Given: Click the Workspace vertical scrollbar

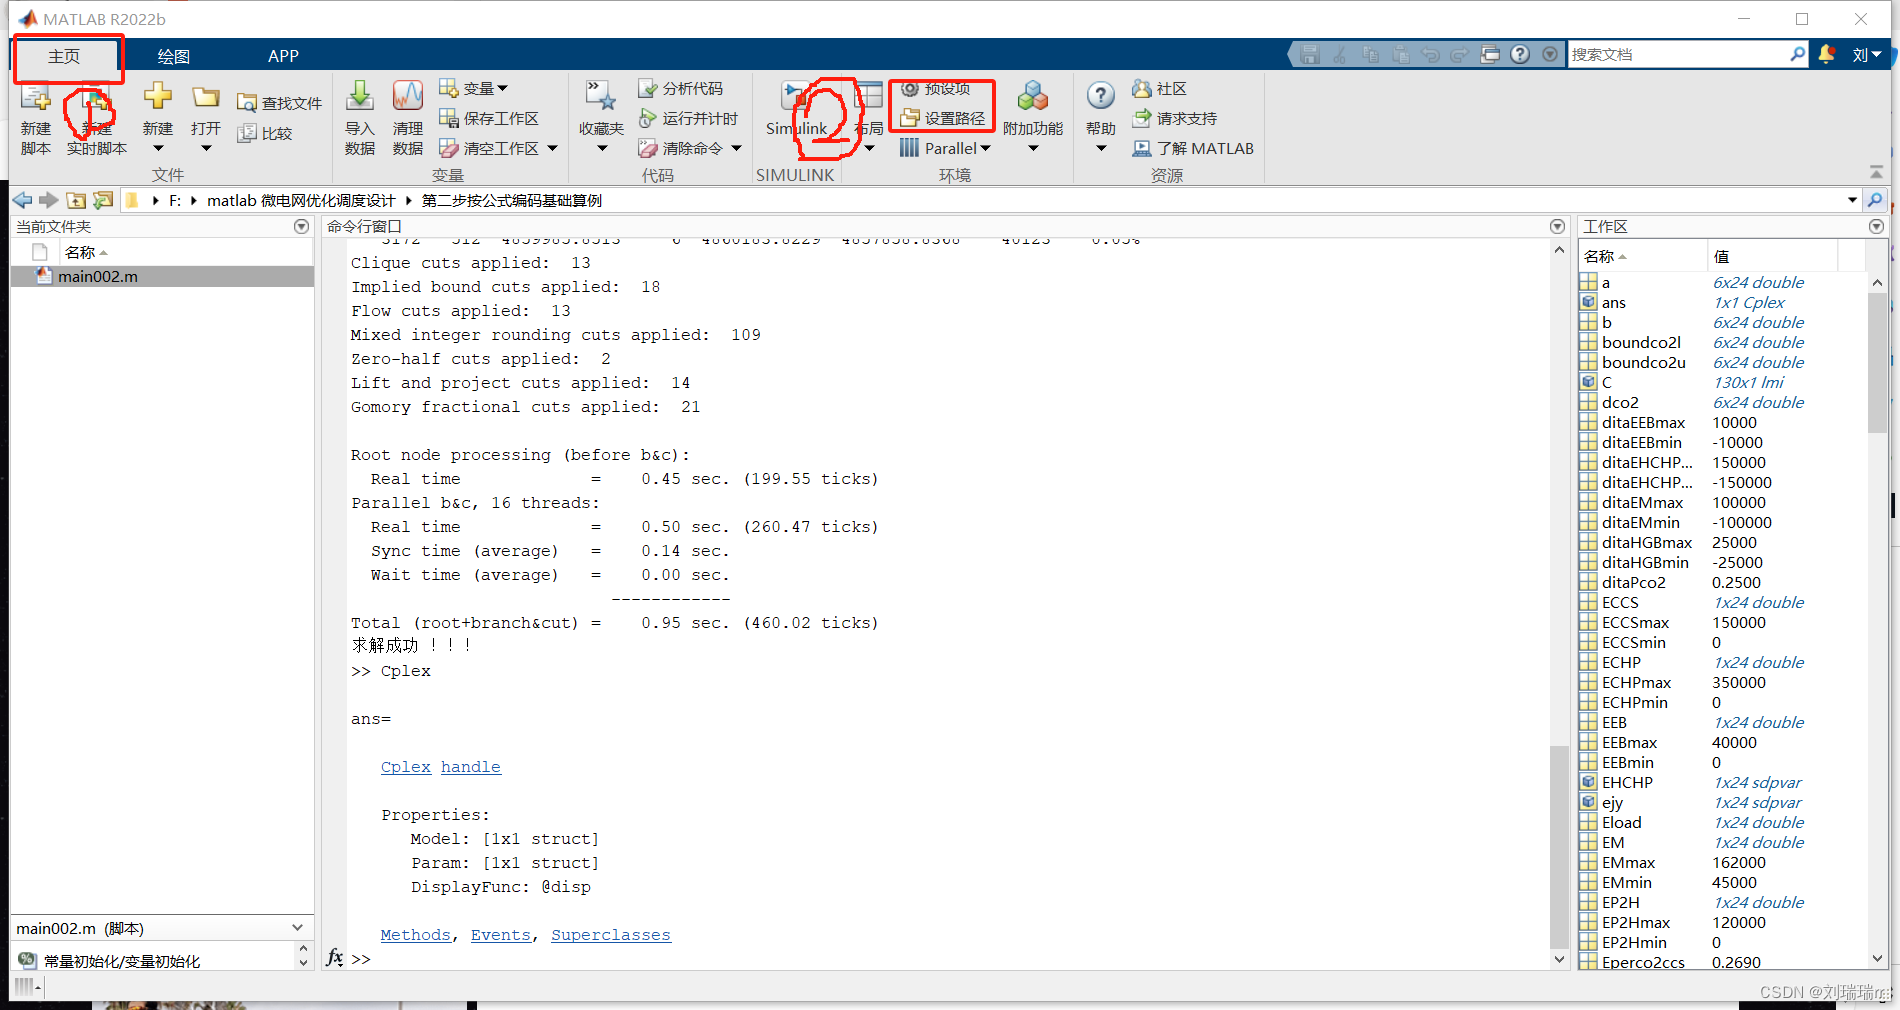Looking at the screenshot, I should click(1877, 363).
